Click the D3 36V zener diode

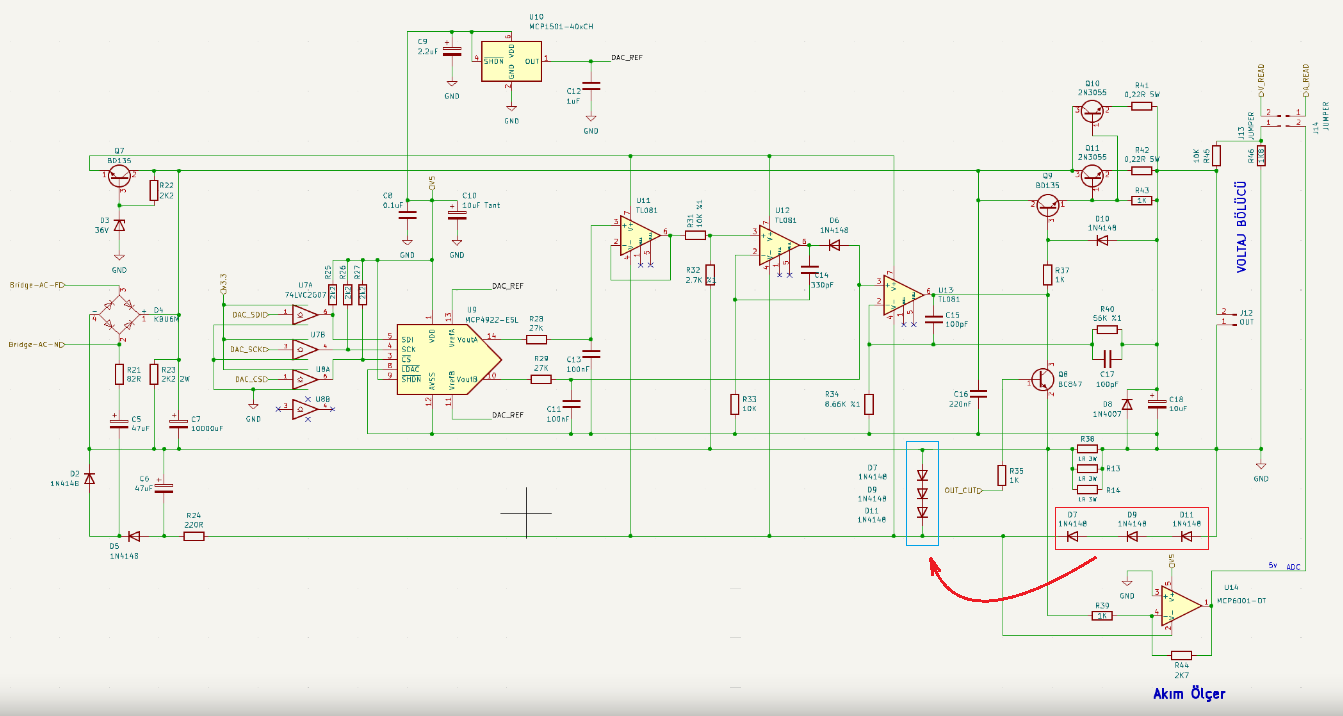pyautogui.click(x=119, y=226)
